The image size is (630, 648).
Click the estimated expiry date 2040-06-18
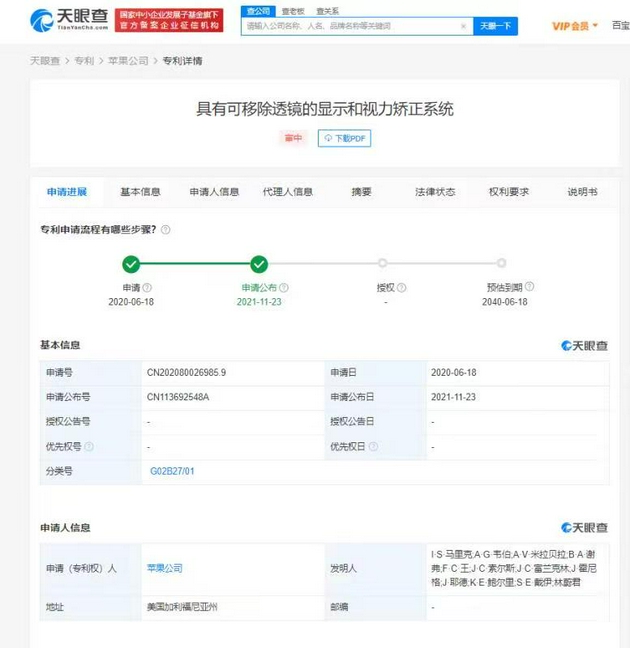505,302
